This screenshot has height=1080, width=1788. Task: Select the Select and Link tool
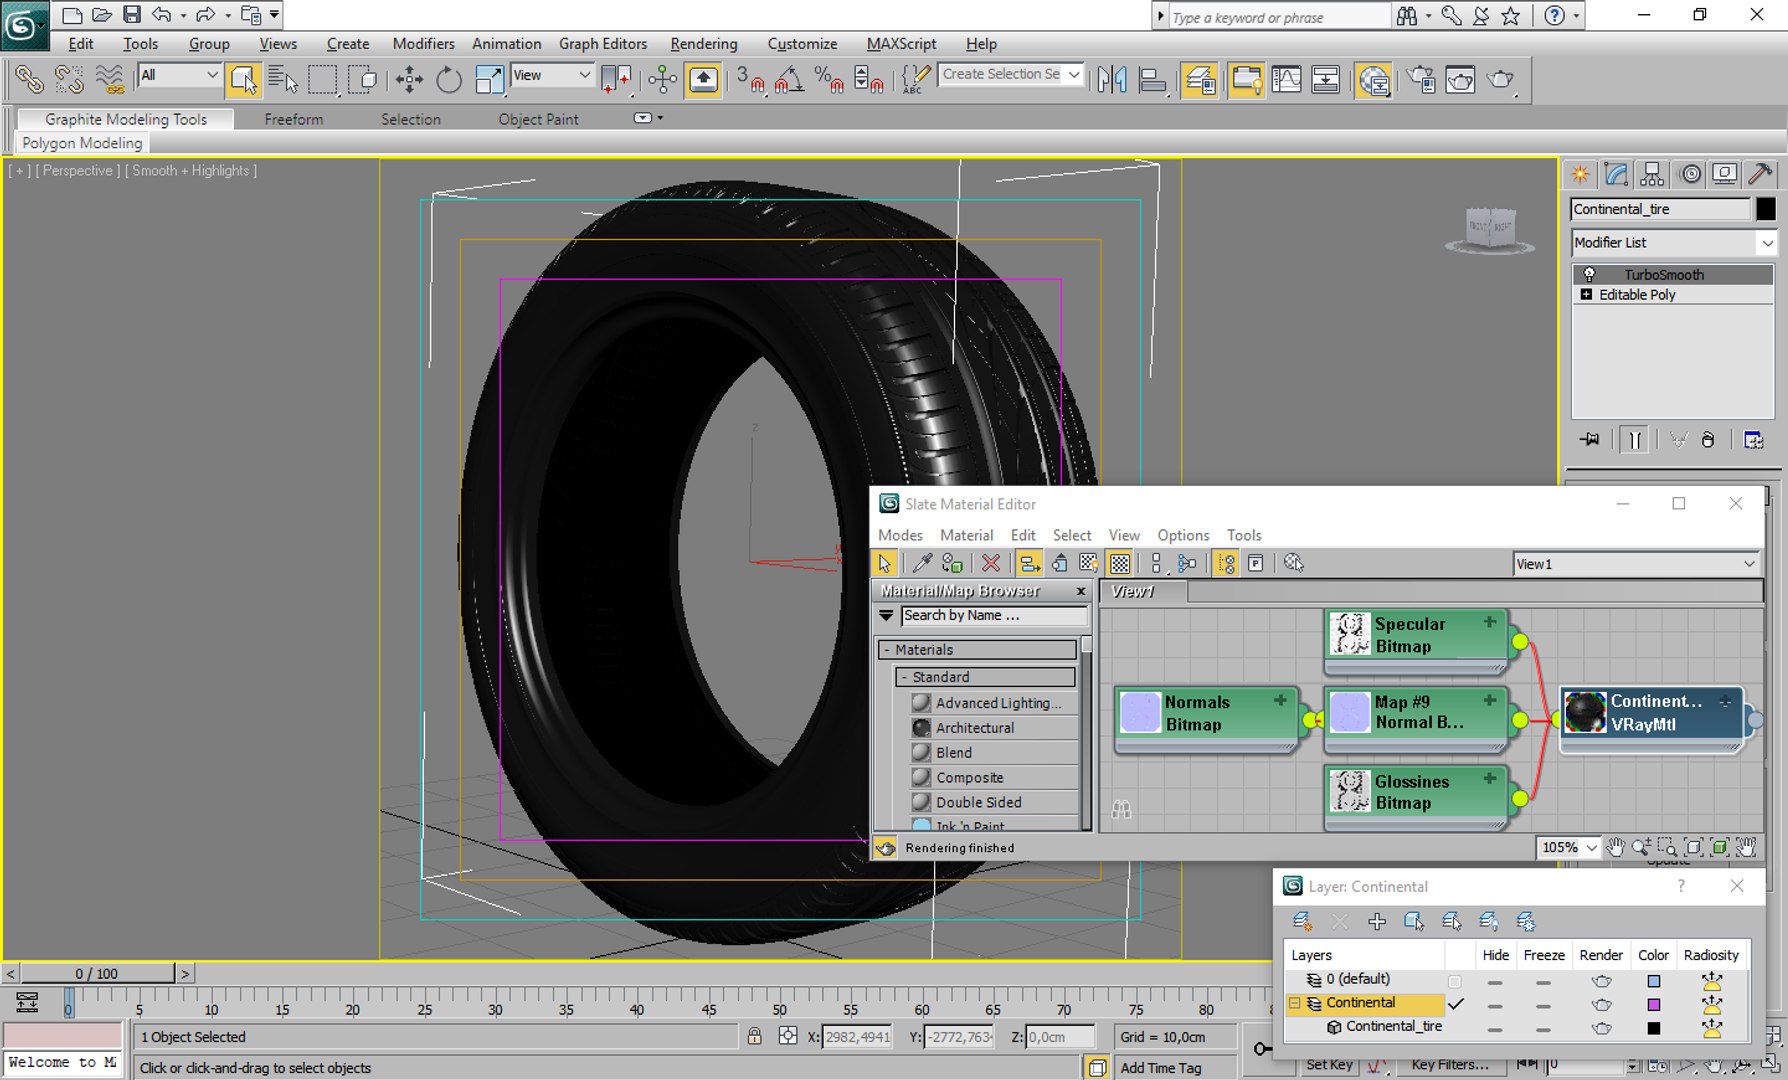pyautogui.click(x=29, y=79)
